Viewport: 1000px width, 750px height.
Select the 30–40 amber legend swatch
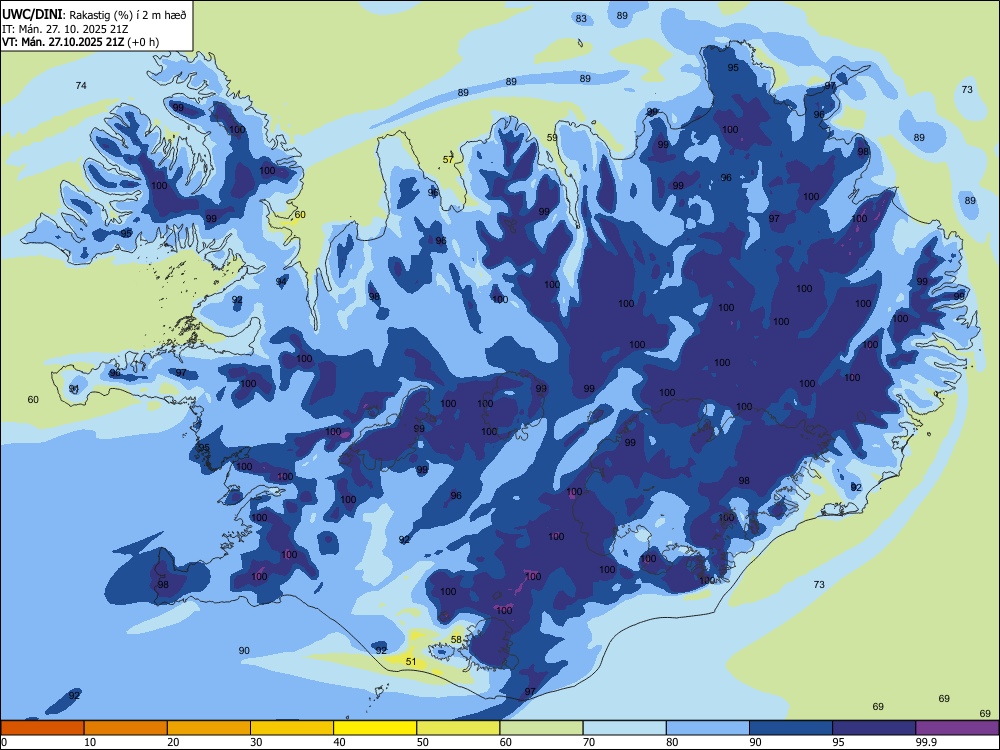(292, 728)
